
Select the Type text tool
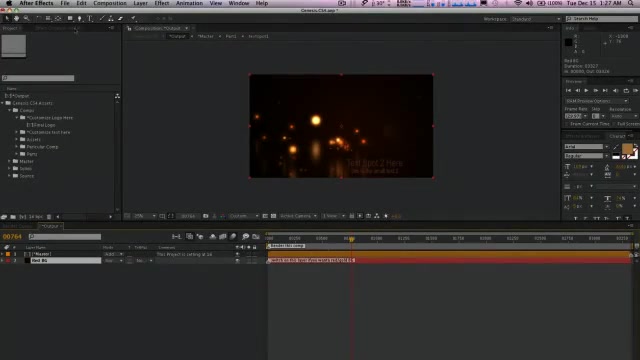(90, 18)
